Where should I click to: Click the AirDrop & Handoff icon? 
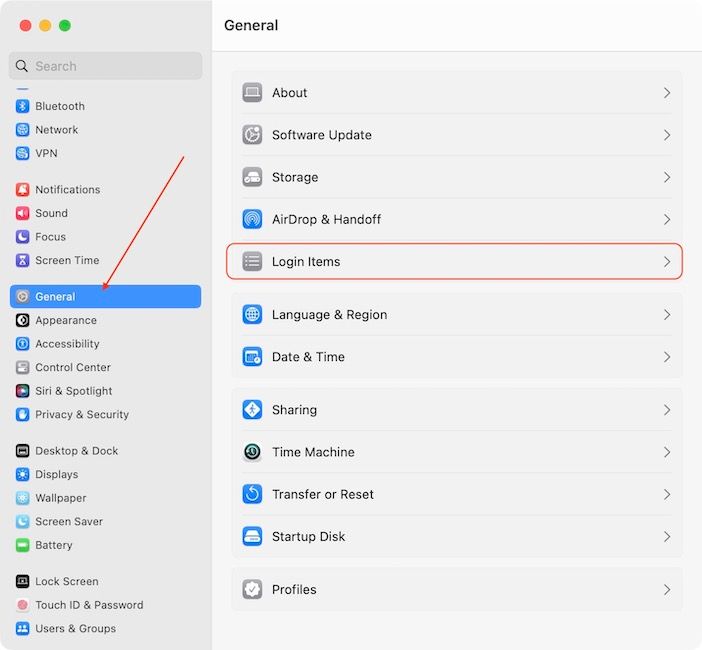[x=252, y=219]
